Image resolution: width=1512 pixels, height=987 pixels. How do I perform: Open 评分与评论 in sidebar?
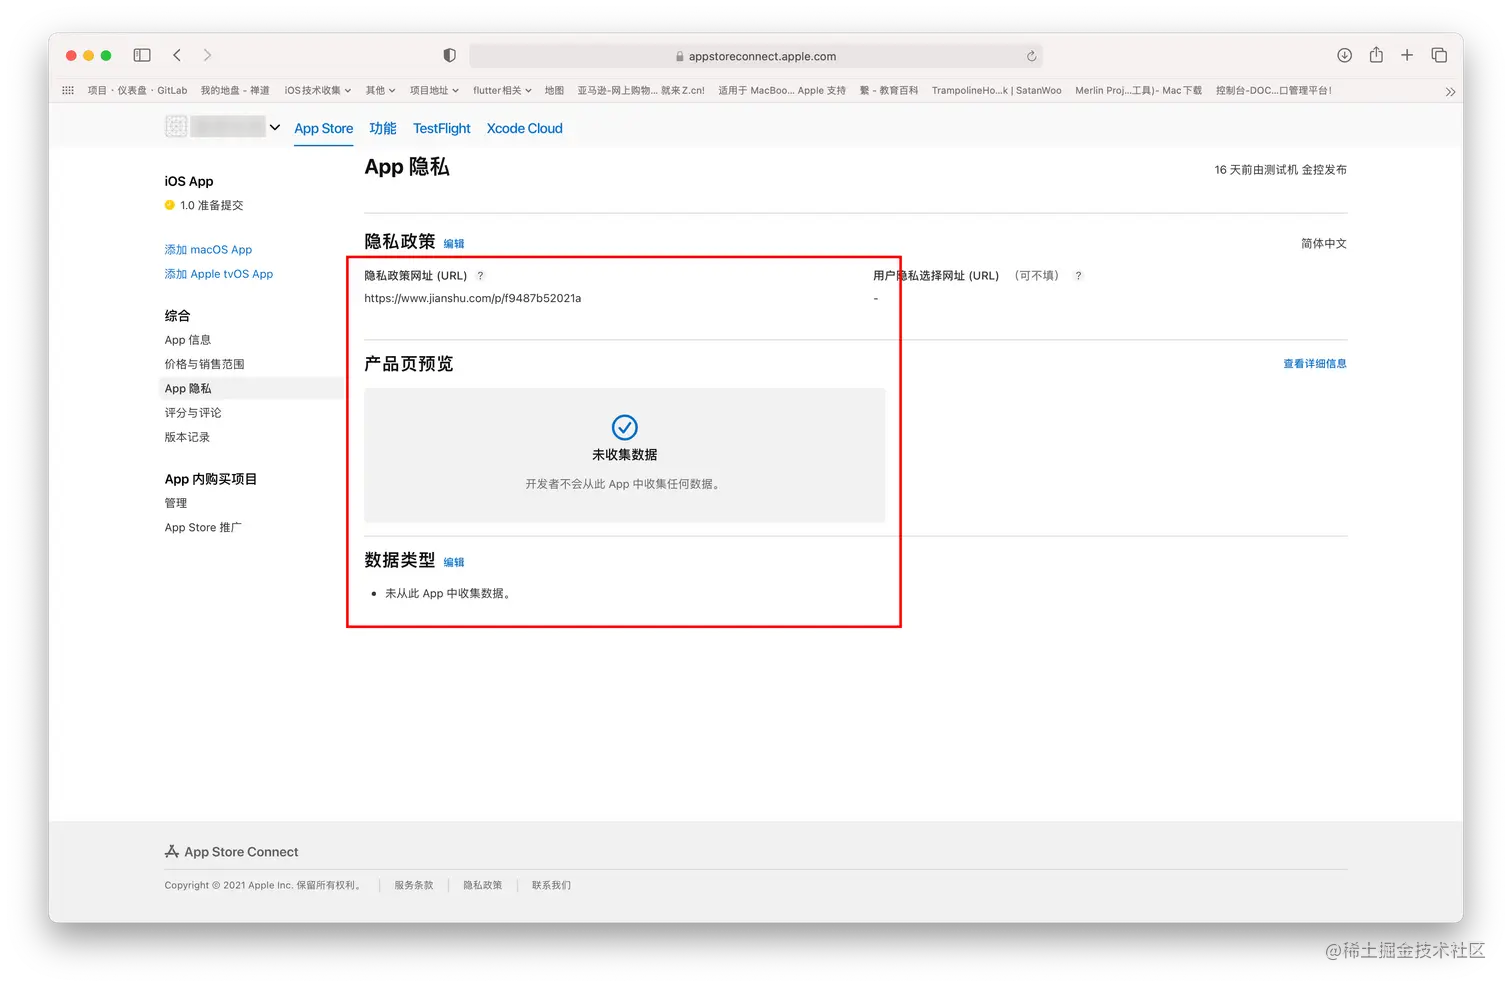[x=193, y=413]
